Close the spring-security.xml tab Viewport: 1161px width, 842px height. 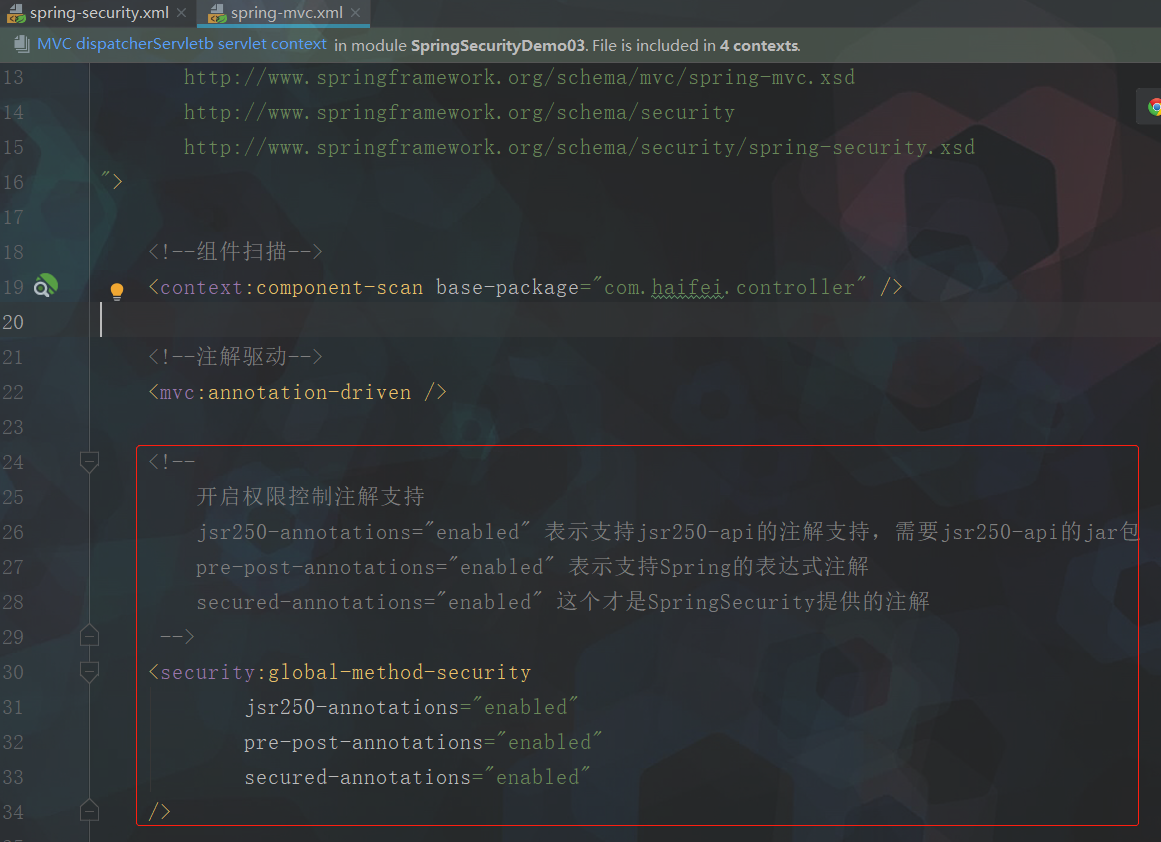pyautogui.click(x=181, y=13)
